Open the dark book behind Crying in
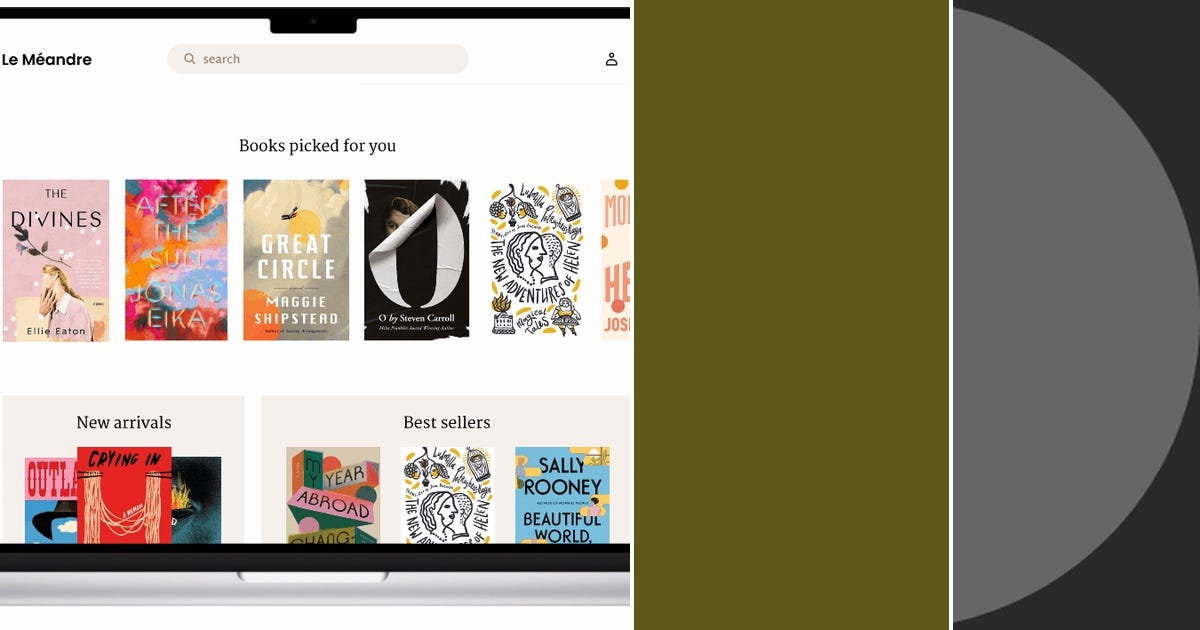The height and width of the screenshot is (630, 1200). (x=196, y=500)
